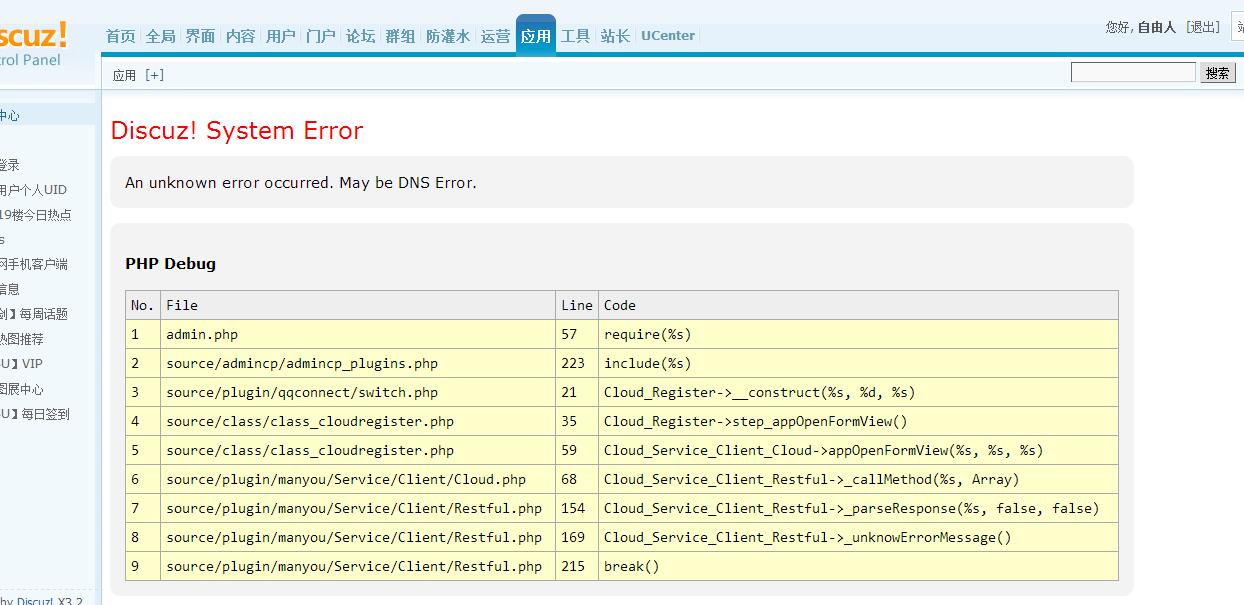Click the line number 215 cell
Screen dimensions: 1244x605
point(577,566)
